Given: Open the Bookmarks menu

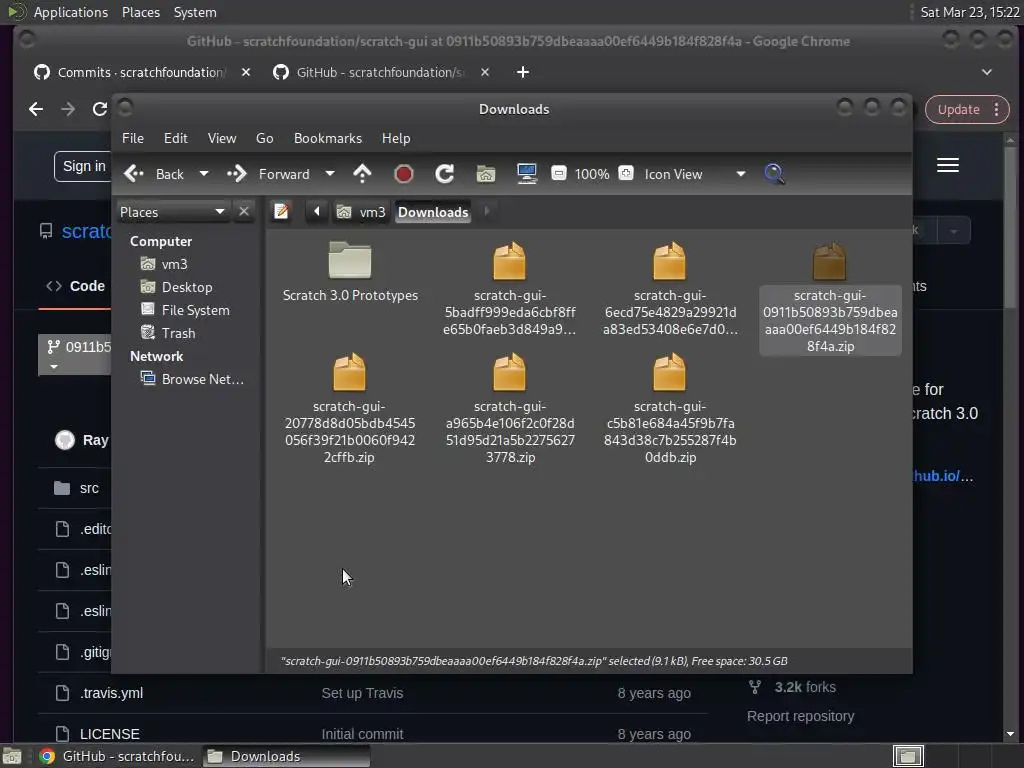Looking at the screenshot, I should point(328,138).
